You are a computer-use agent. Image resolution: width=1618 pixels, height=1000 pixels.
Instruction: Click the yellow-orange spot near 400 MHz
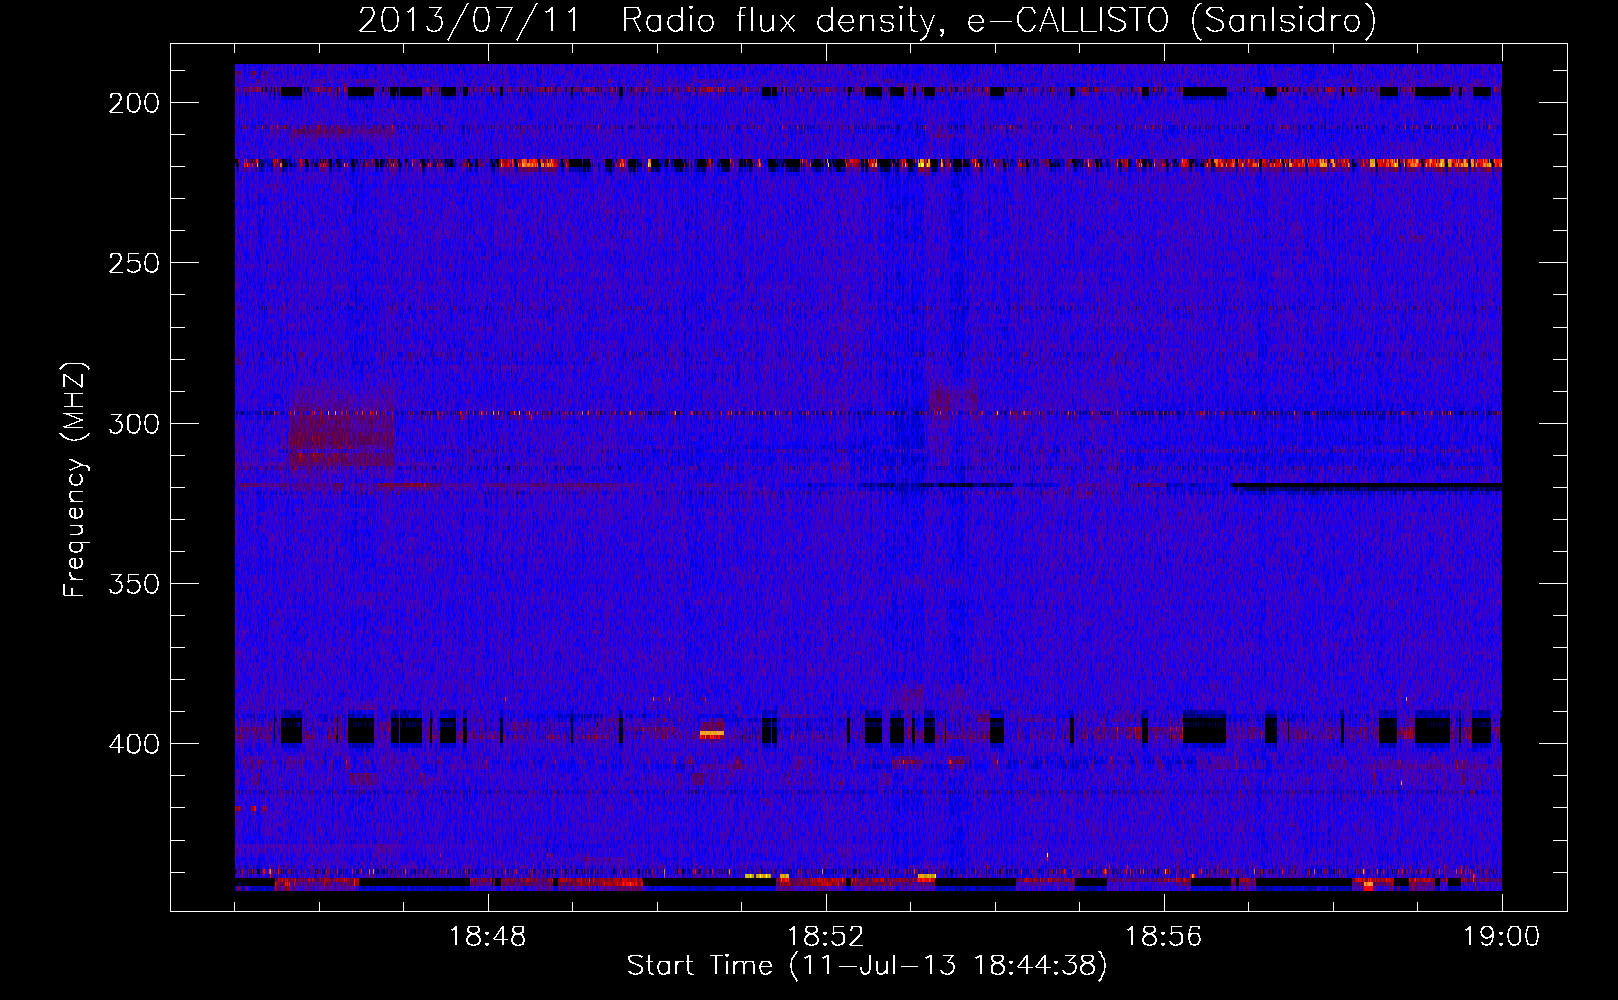pyautogui.click(x=712, y=734)
